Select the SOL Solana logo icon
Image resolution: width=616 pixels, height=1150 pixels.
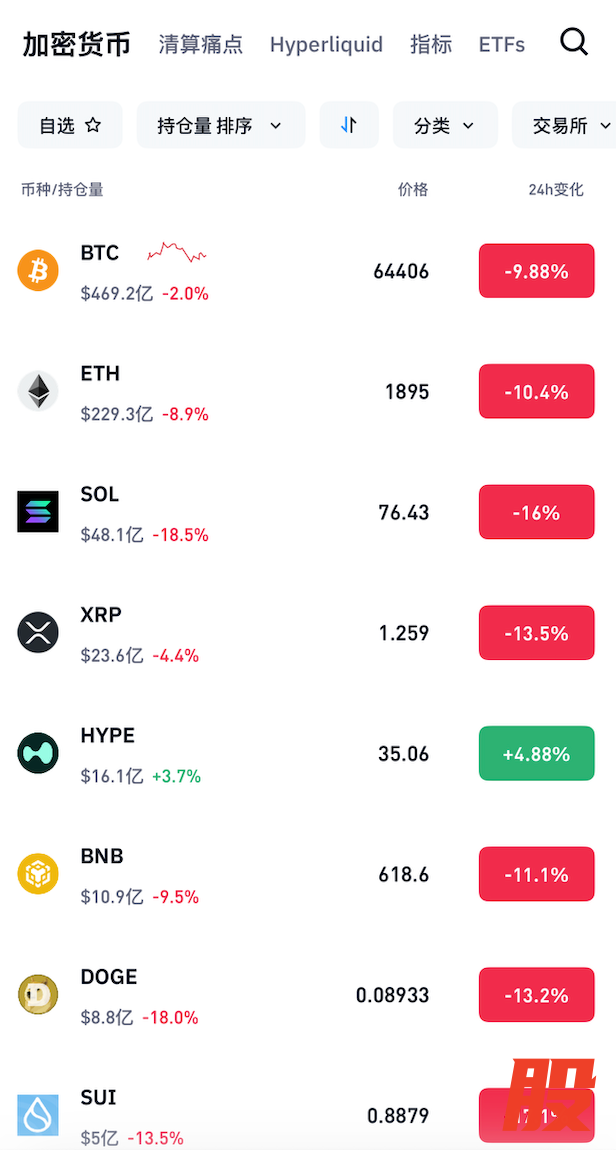point(38,512)
